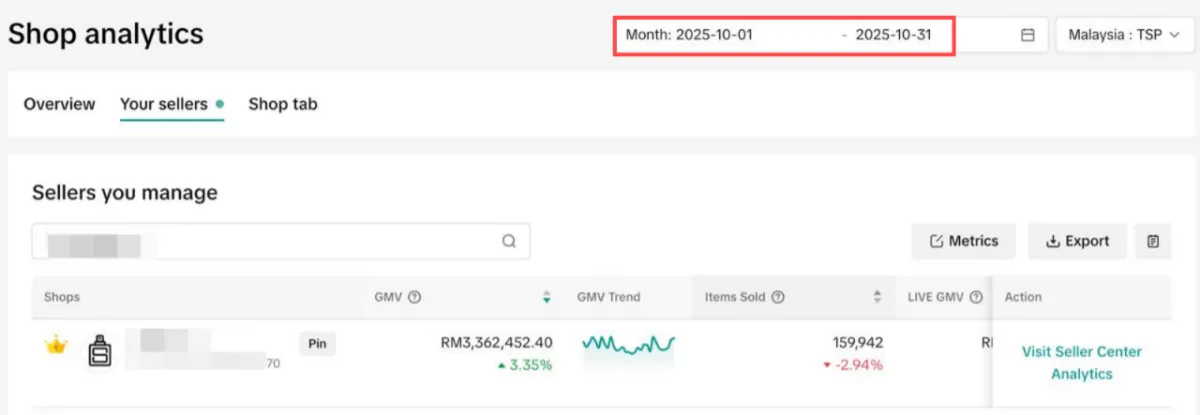
Task: Sort the table by GMV arrows
Action: click(x=546, y=297)
